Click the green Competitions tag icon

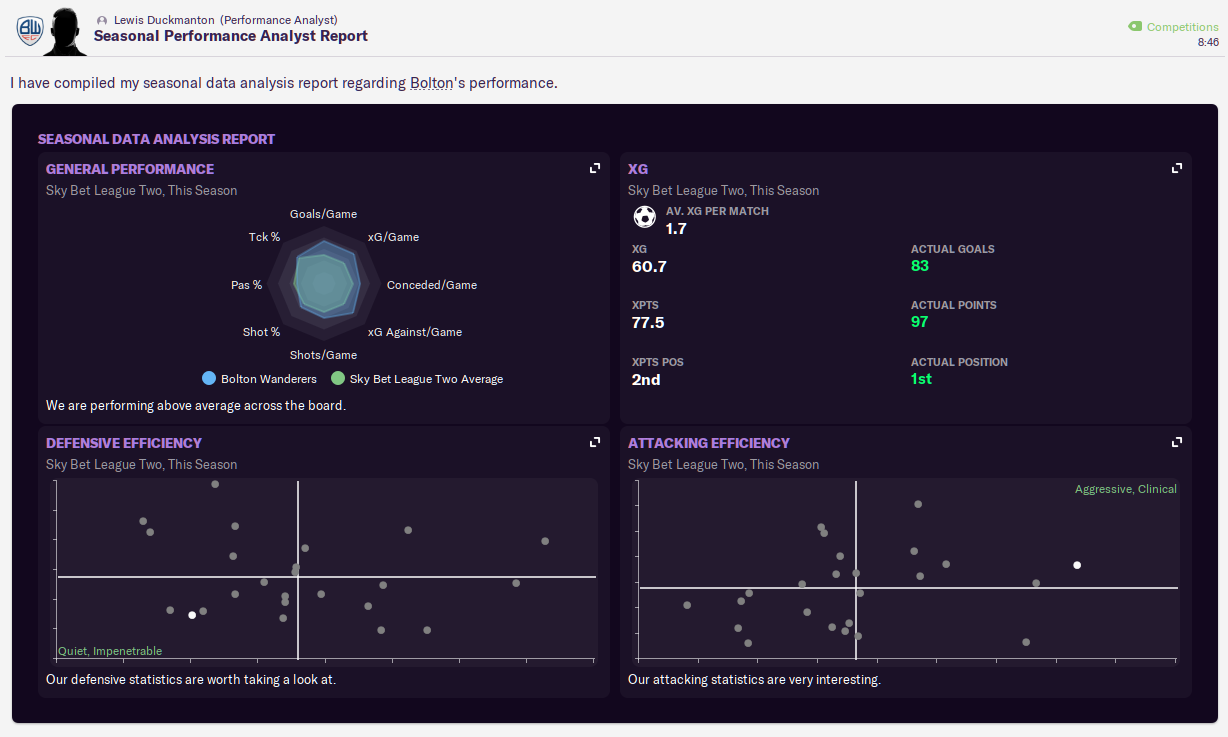point(1135,27)
